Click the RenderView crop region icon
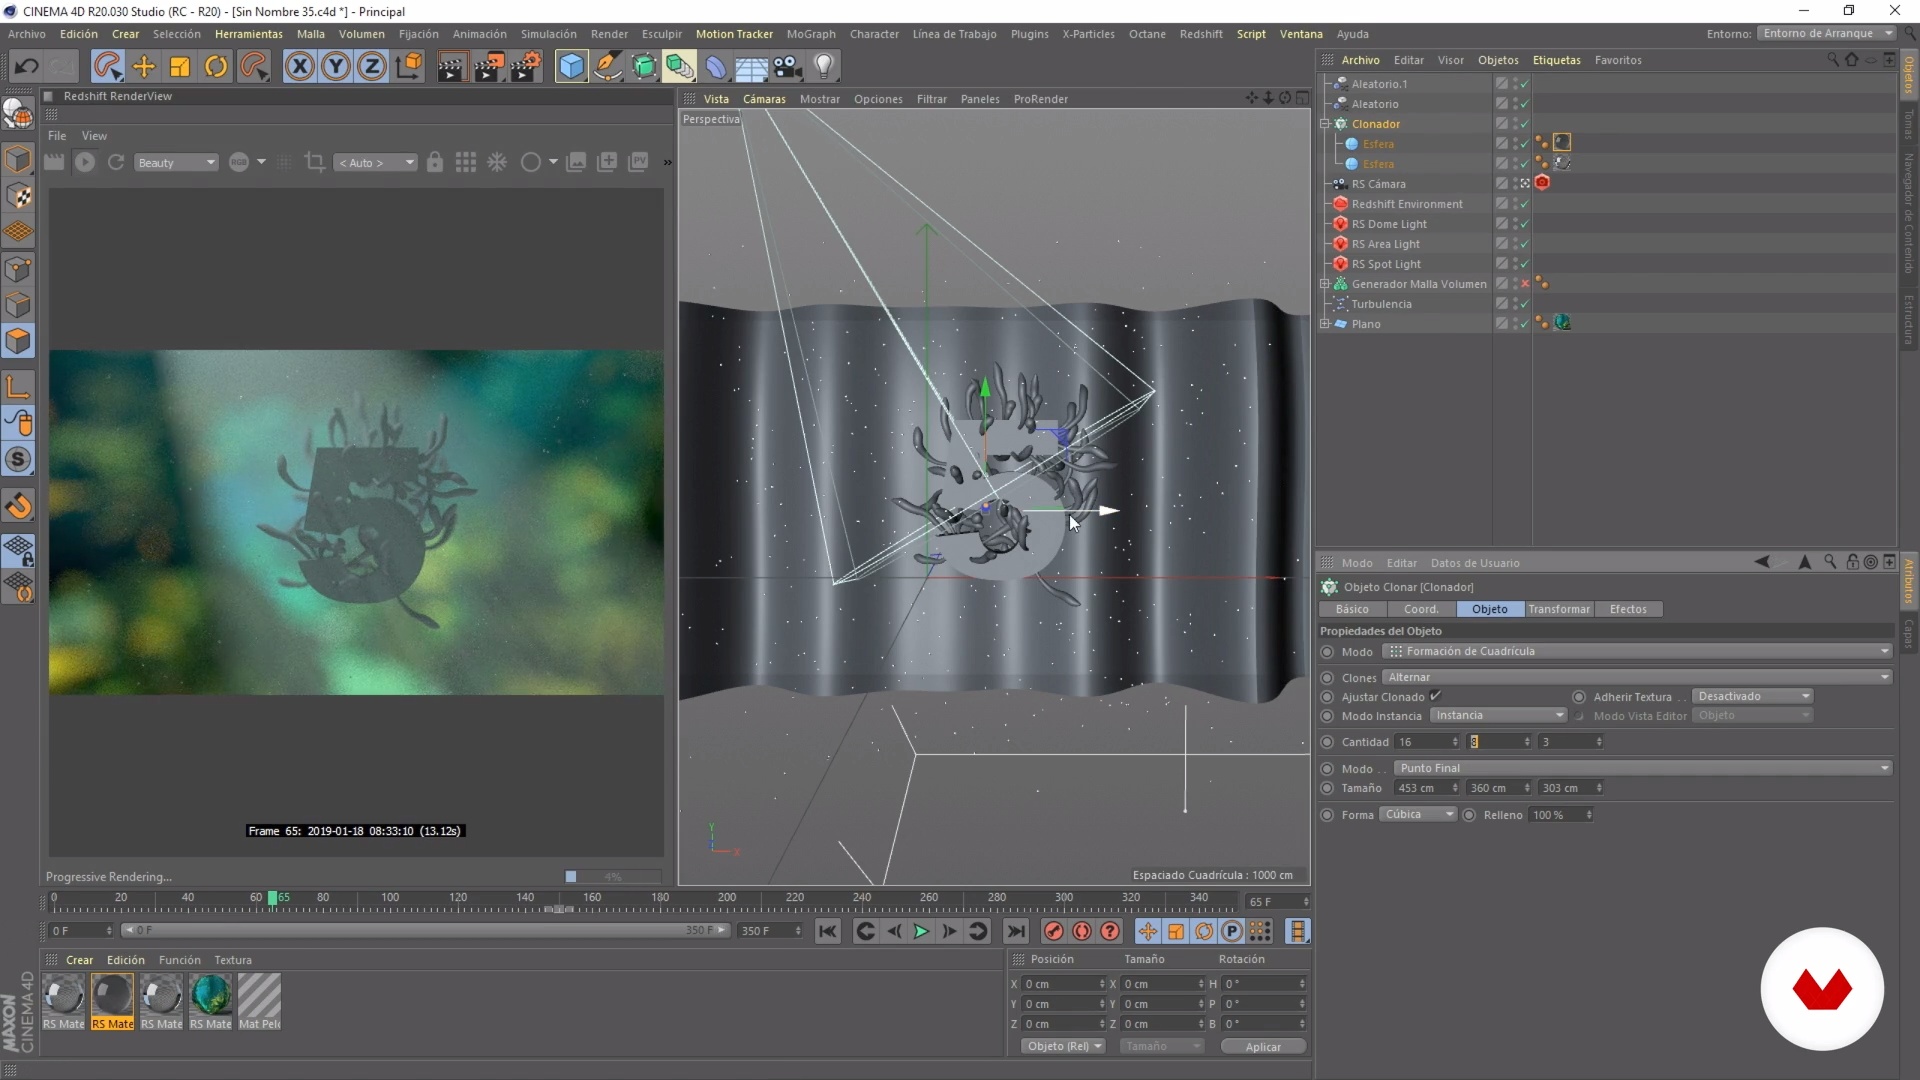The height and width of the screenshot is (1080, 1920). [x=314, y=162]
